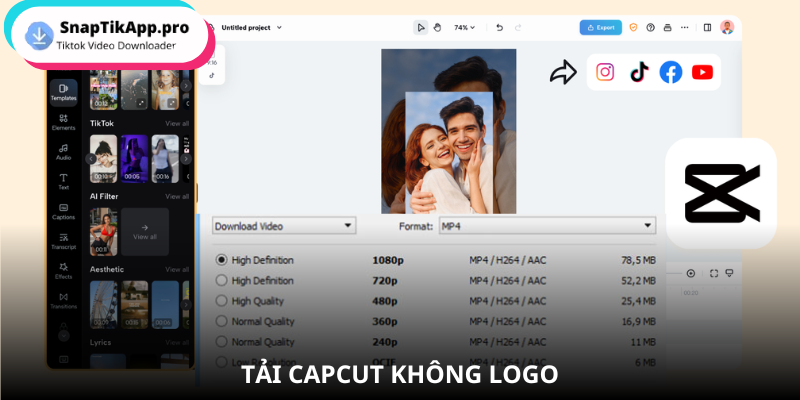Screen dimensions: 800x400
Task: Expand the Untitled project name chevron
Action: (279, 28)
